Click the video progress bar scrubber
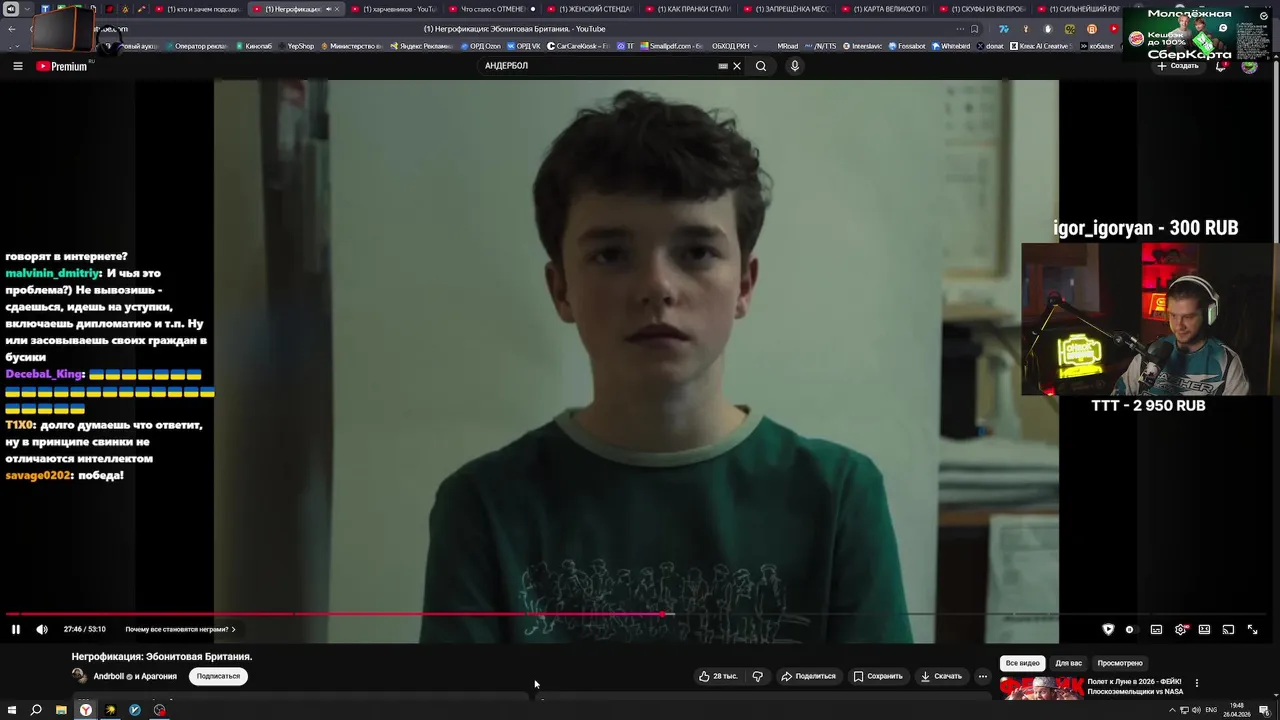This screenshot has height=720, width=1280. click(663, 614)
